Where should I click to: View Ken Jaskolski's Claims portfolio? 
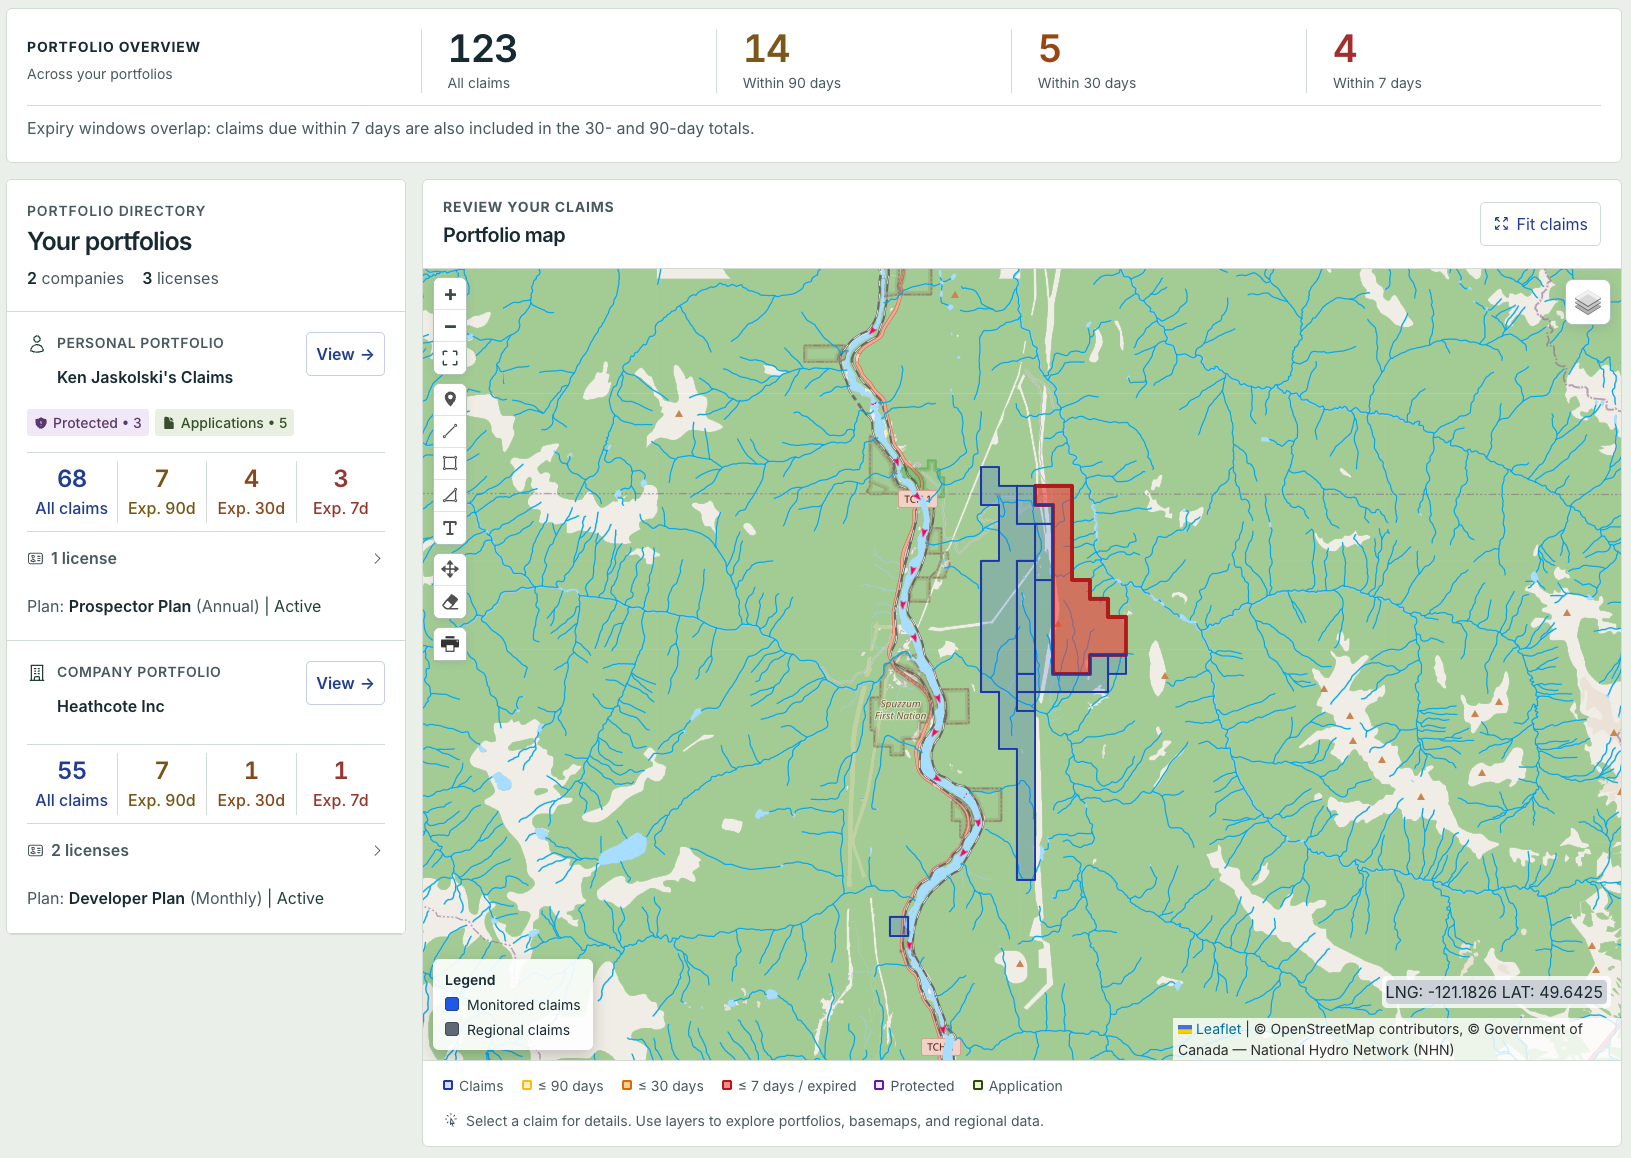[345, 354]
